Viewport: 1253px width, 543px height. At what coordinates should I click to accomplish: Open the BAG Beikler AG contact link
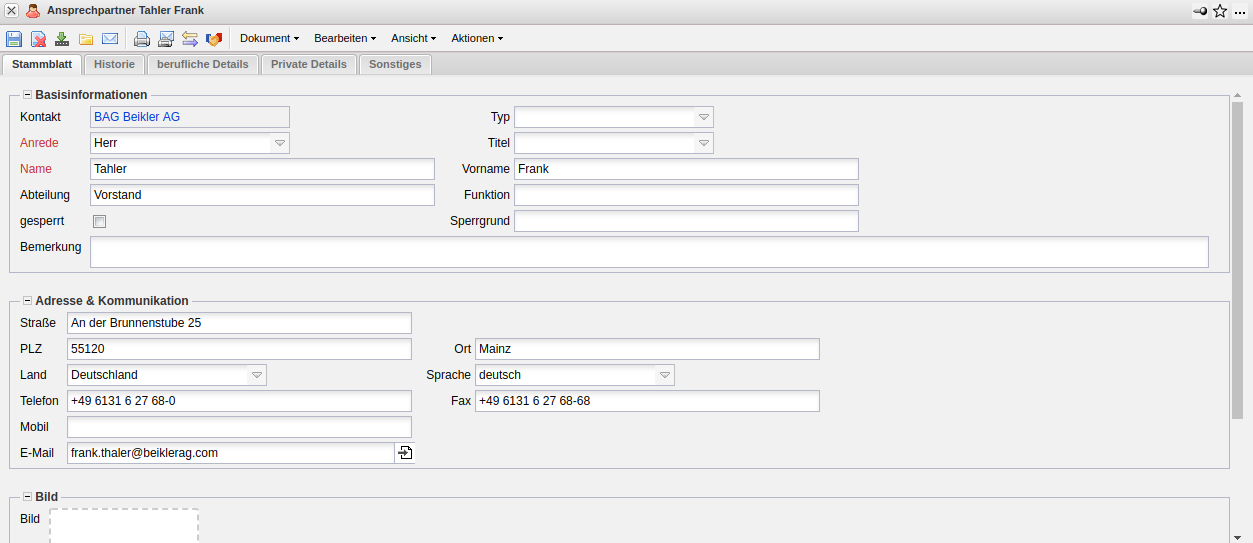pyautogui.click(x=137, y=117)
